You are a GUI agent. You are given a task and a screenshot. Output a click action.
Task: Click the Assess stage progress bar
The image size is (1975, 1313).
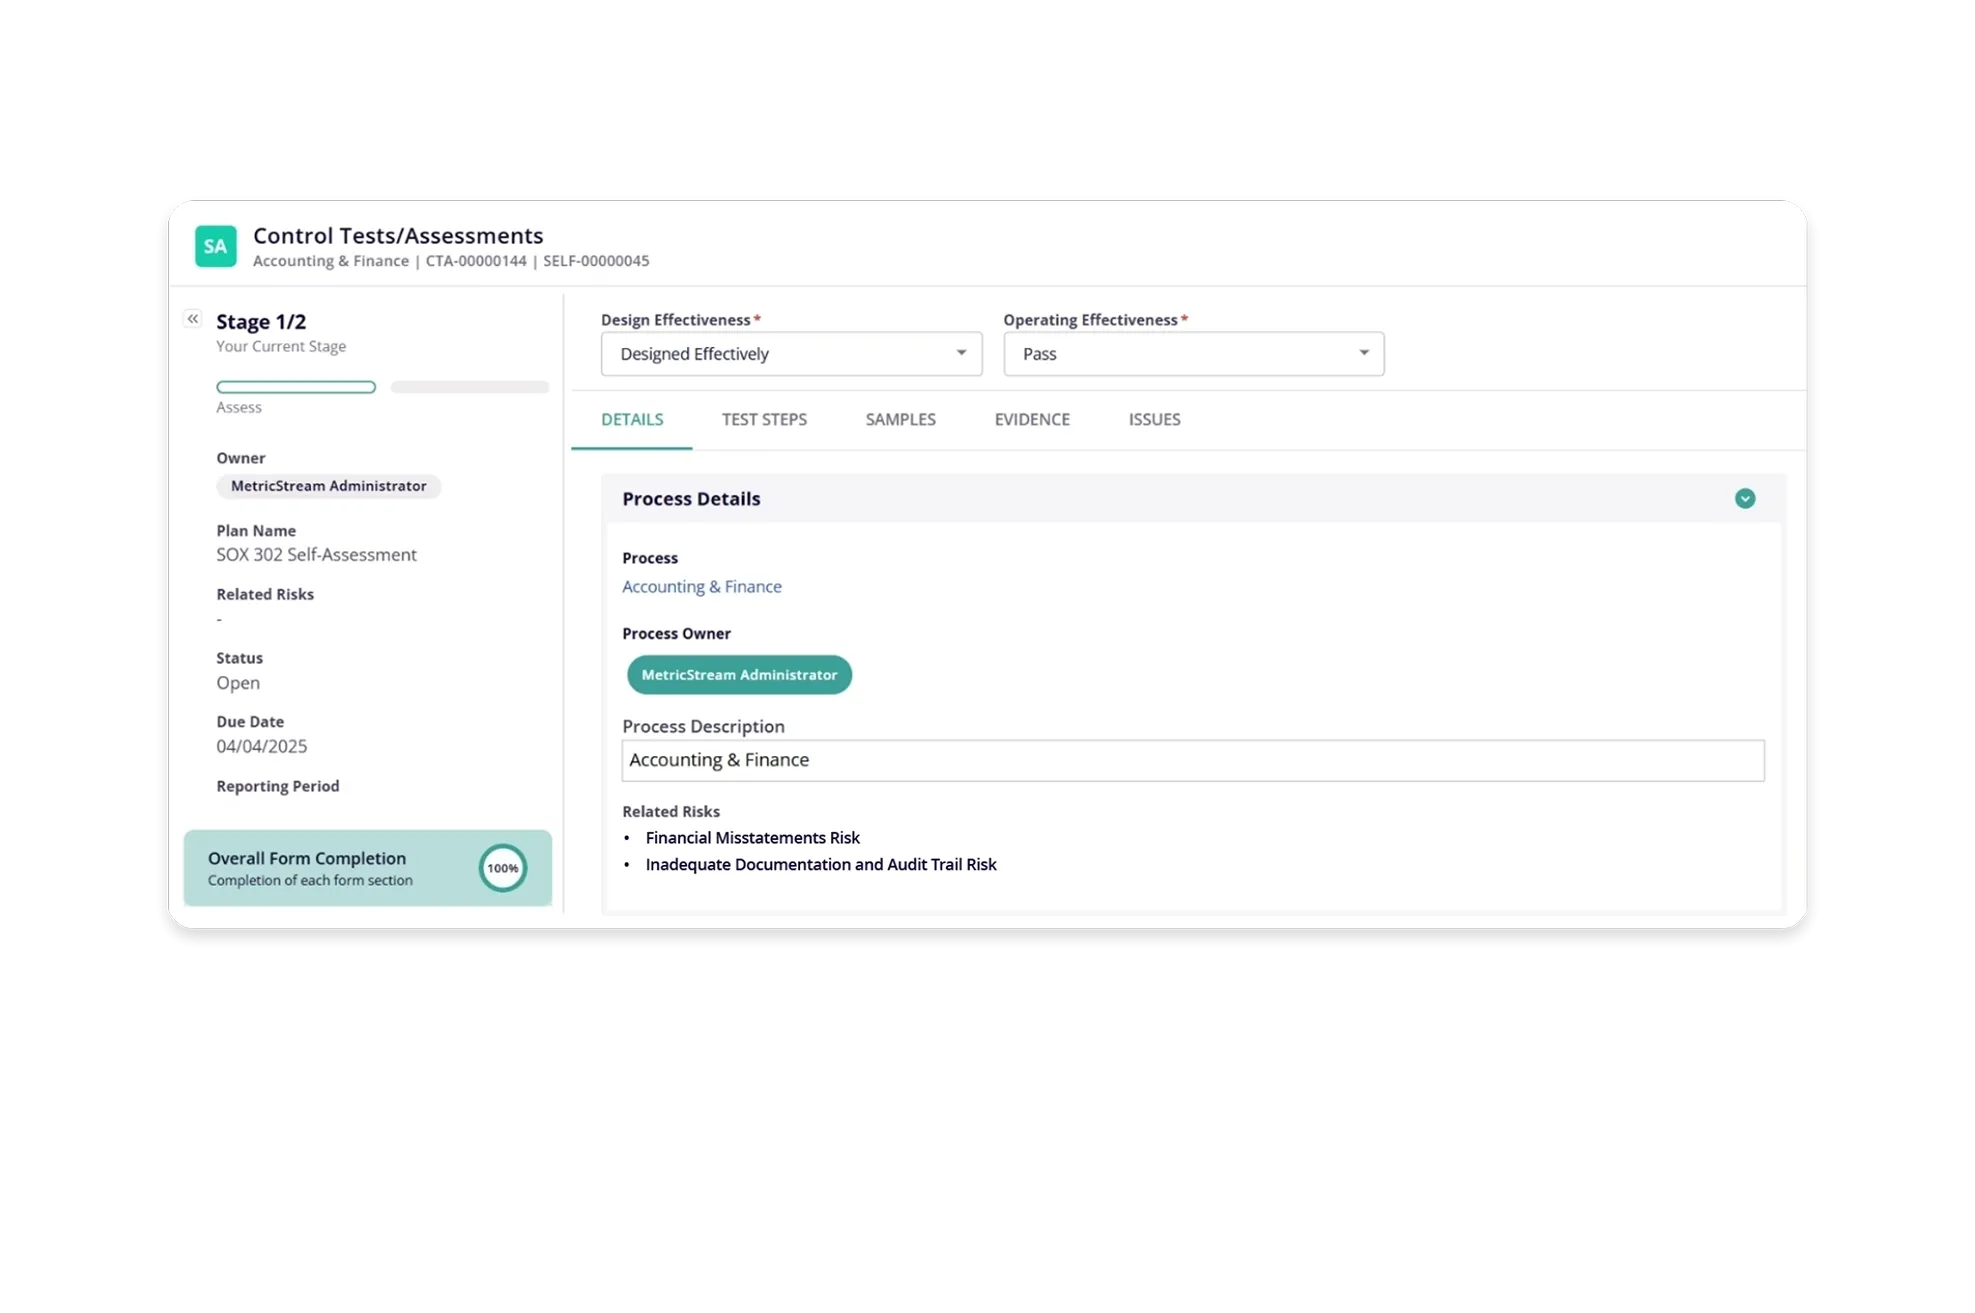pos(296,387)
